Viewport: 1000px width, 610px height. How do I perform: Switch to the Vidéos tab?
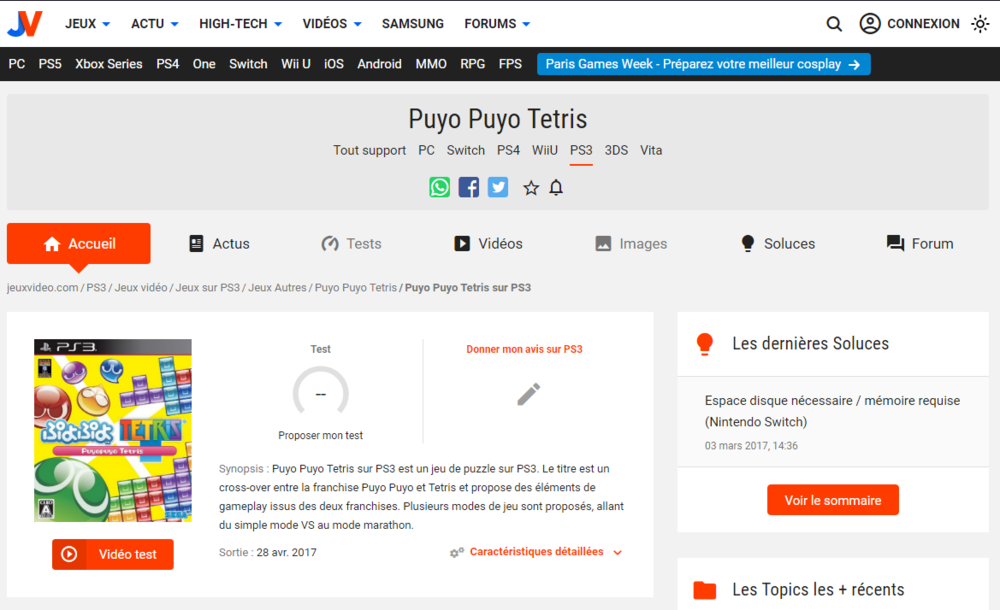coord(488,244)
